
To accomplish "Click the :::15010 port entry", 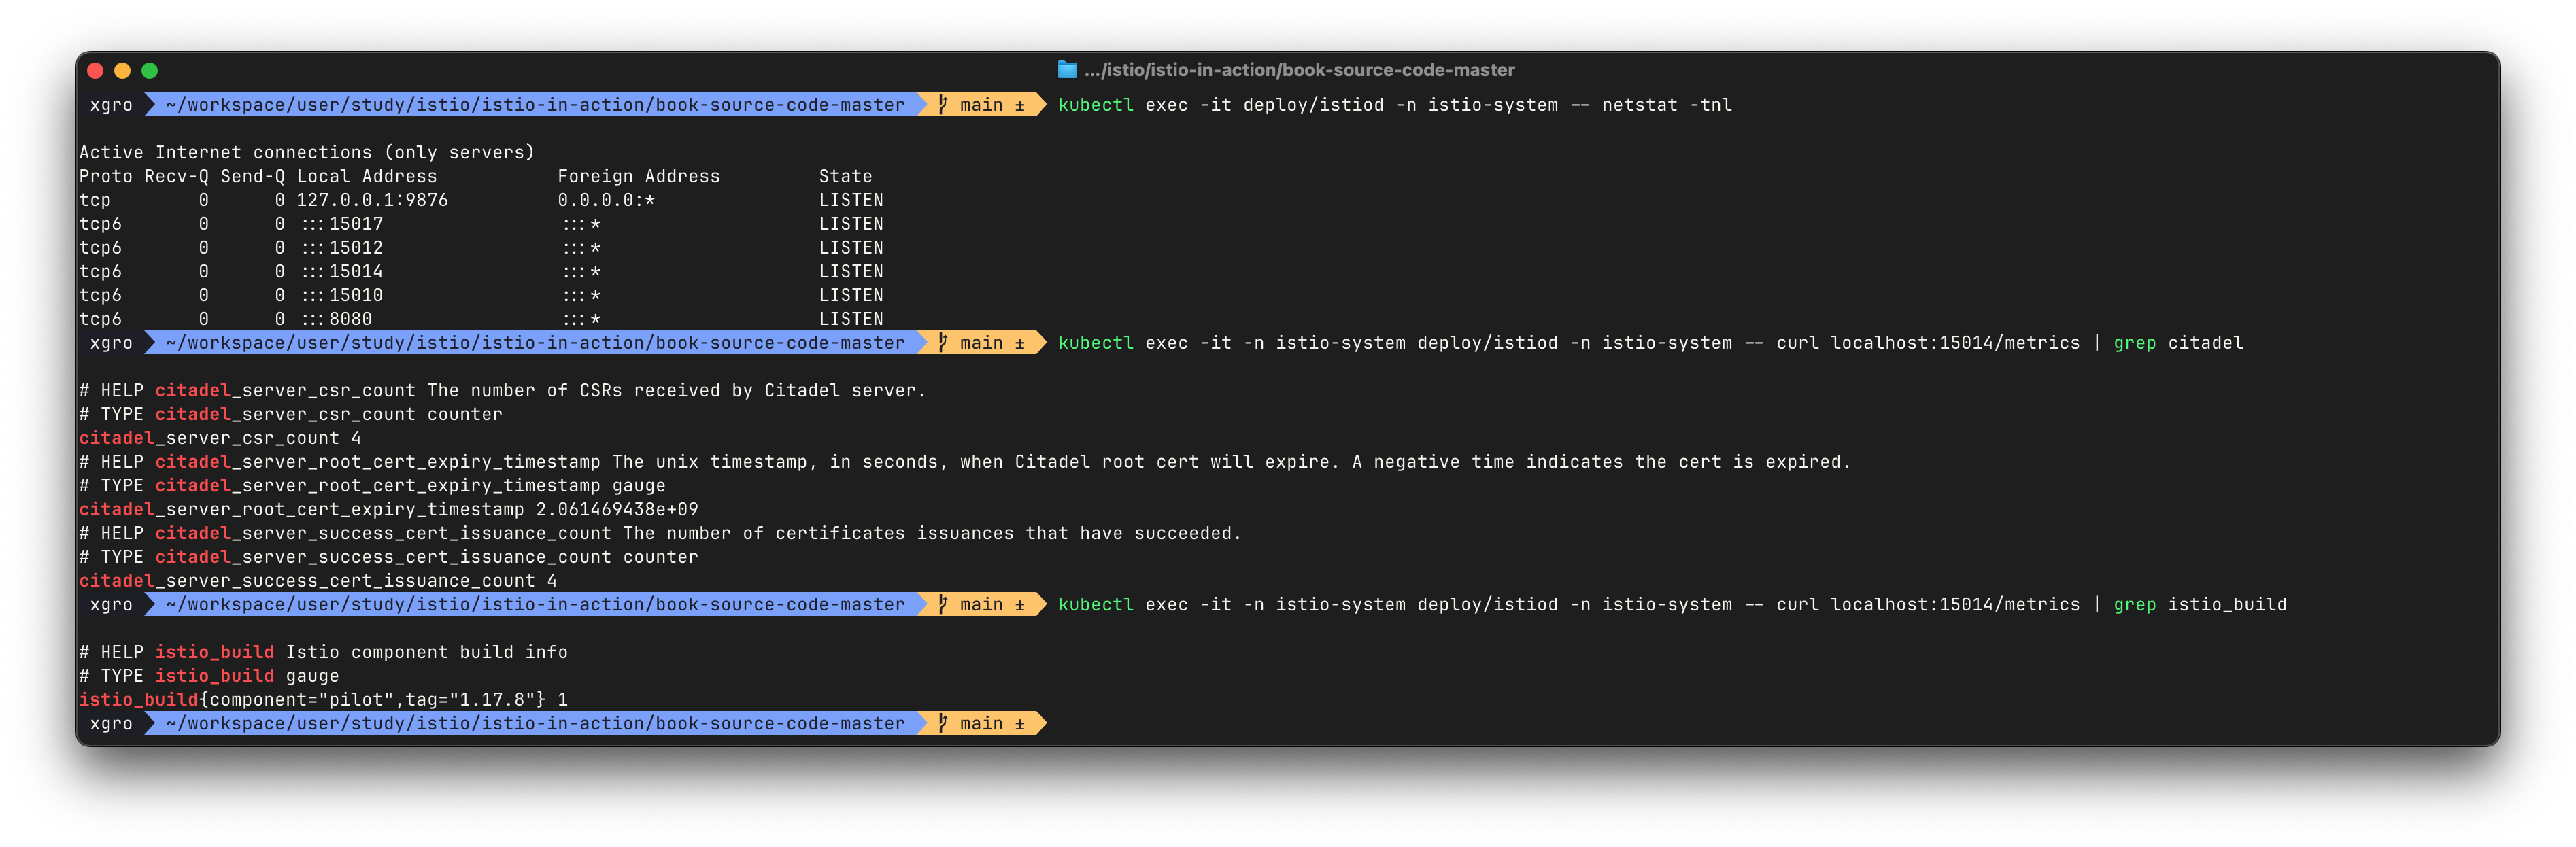I will [x=342, y=296].
